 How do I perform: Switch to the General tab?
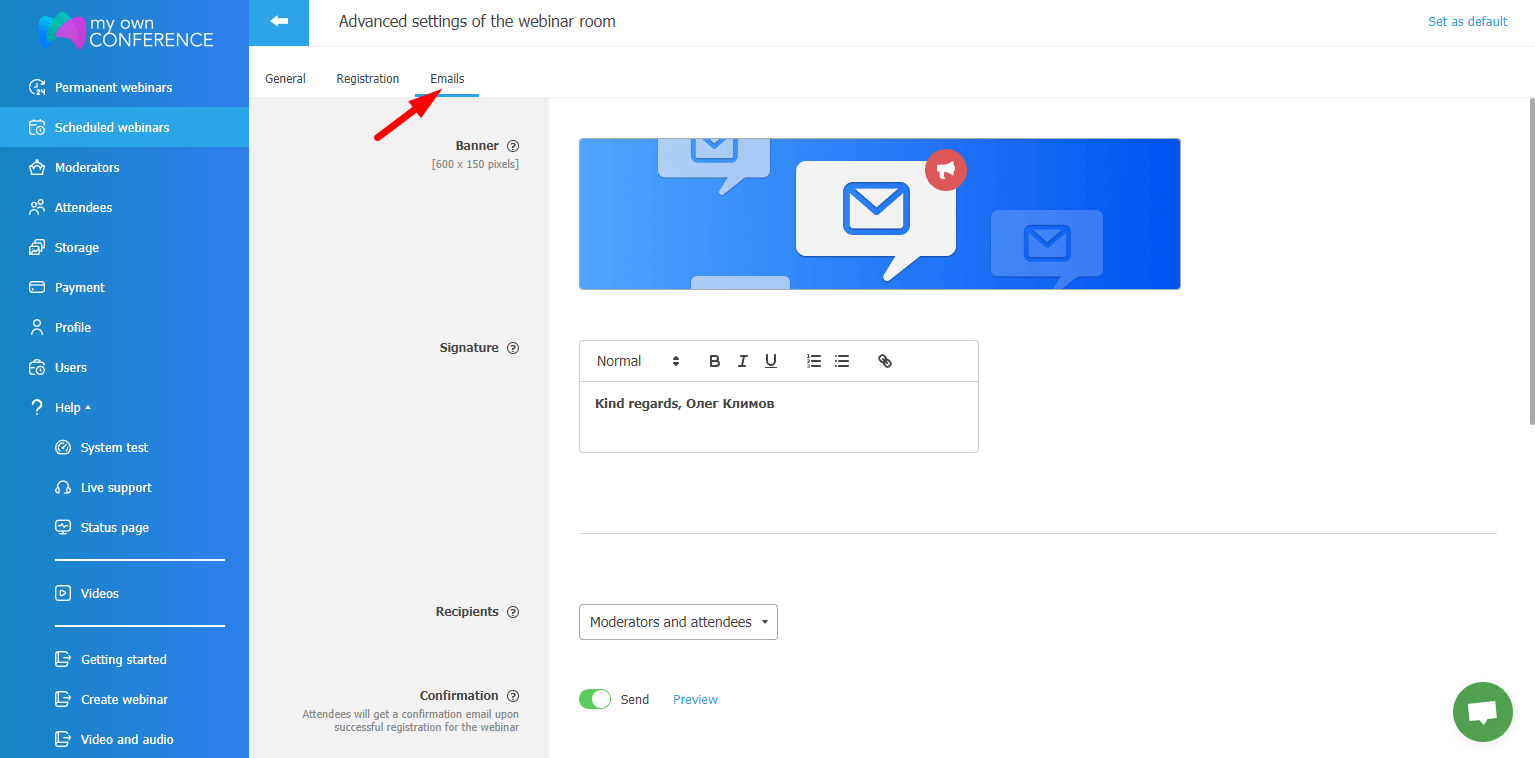(285, 78)
